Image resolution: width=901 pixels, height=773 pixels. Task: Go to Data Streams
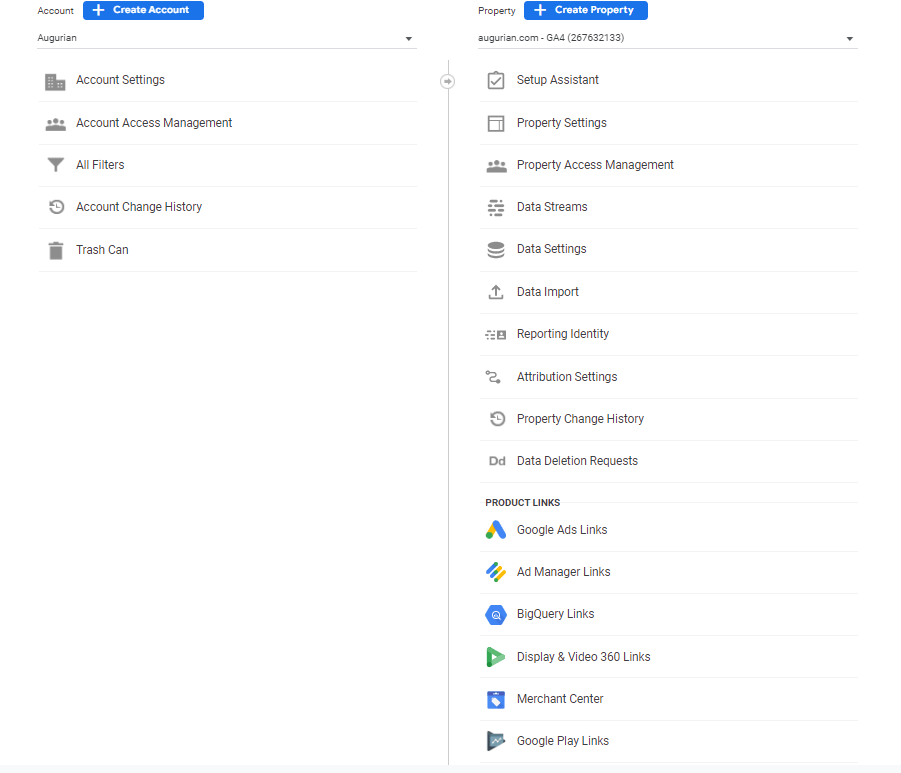pos(669,207)
